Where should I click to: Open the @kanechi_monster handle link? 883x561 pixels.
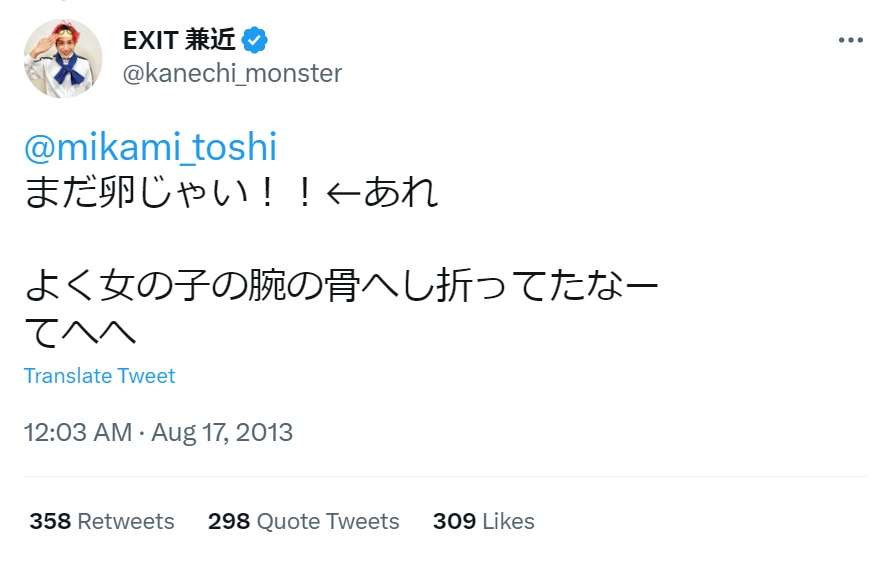coord(232,73)
